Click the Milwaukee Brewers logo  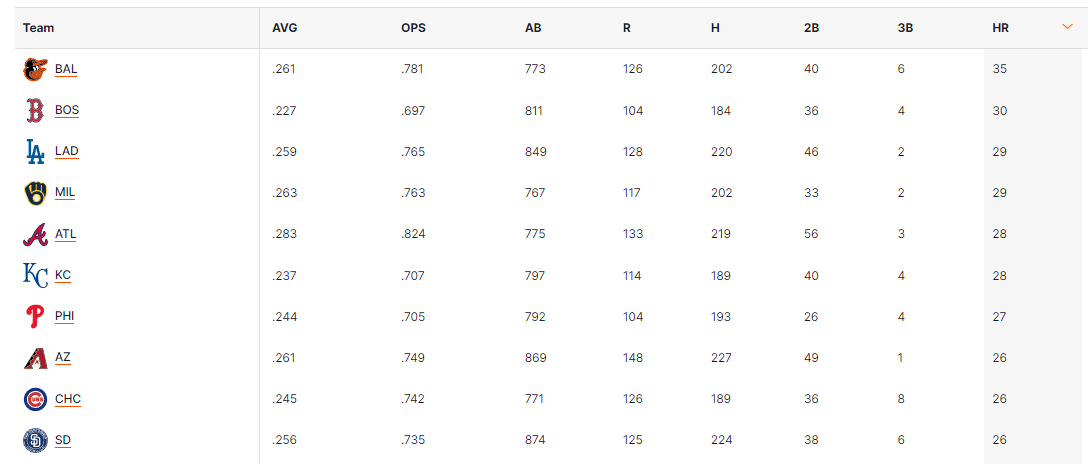pos(35,193)
